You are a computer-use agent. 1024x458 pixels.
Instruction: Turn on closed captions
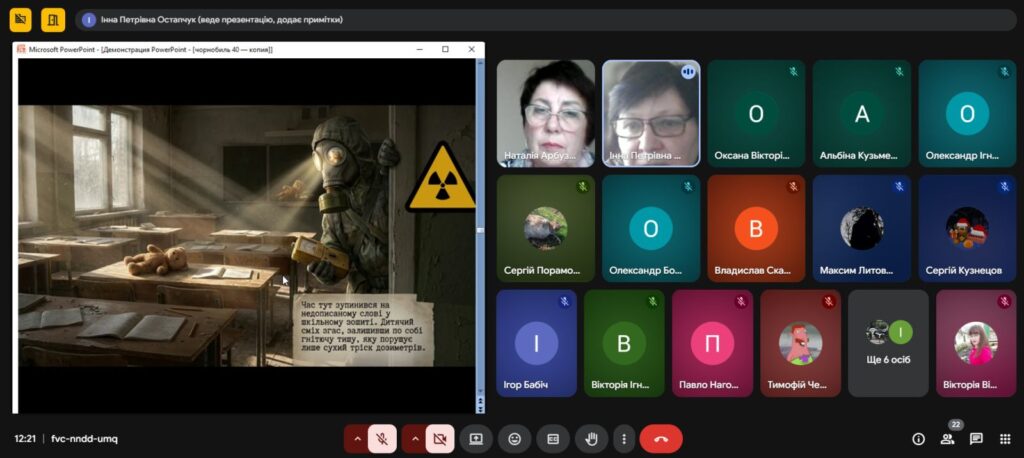(x=552, y=438)
